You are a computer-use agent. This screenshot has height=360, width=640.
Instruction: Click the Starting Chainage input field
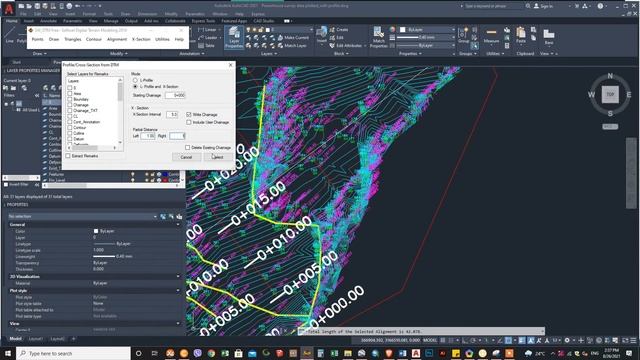pyautogui.click(x=175, y=95)
